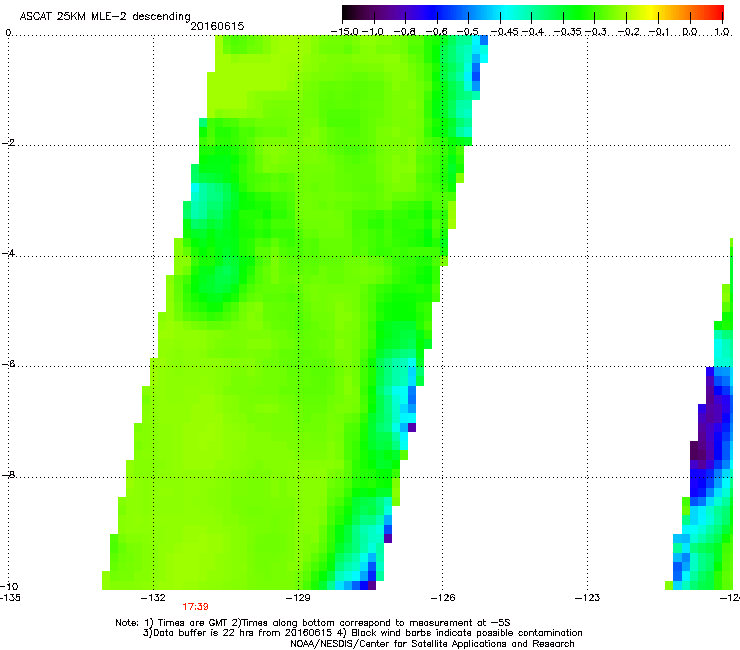Screen dimensions: 740x650
Task: Click longitude axis label '-135'
Action: pos(10,598)
